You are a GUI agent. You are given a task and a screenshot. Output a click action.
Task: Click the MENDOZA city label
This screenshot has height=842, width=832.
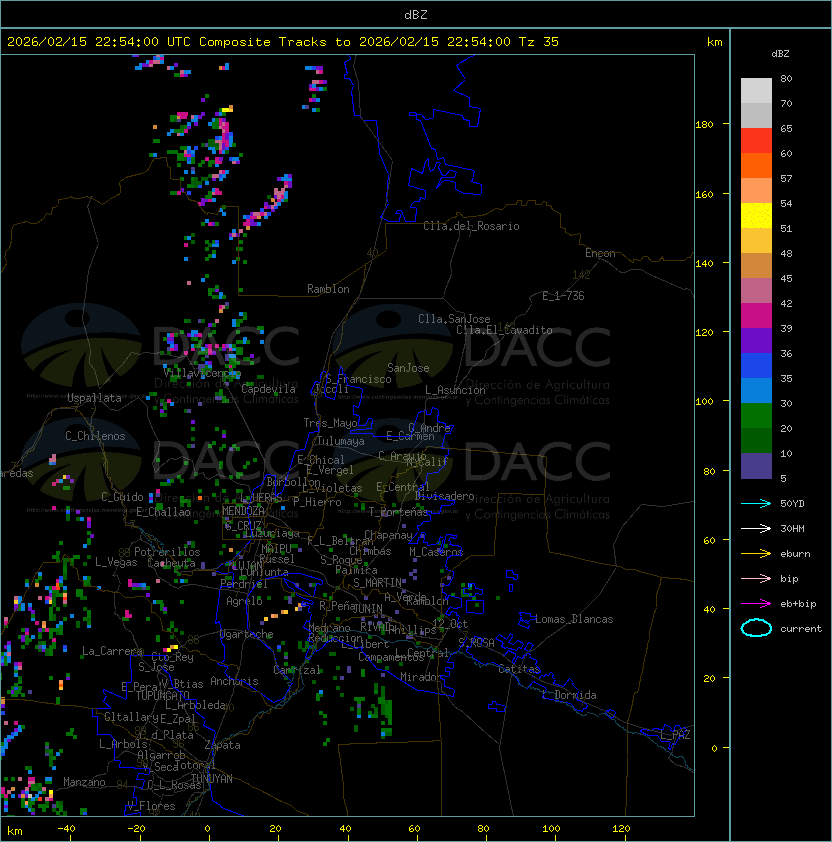click(243, 510)
